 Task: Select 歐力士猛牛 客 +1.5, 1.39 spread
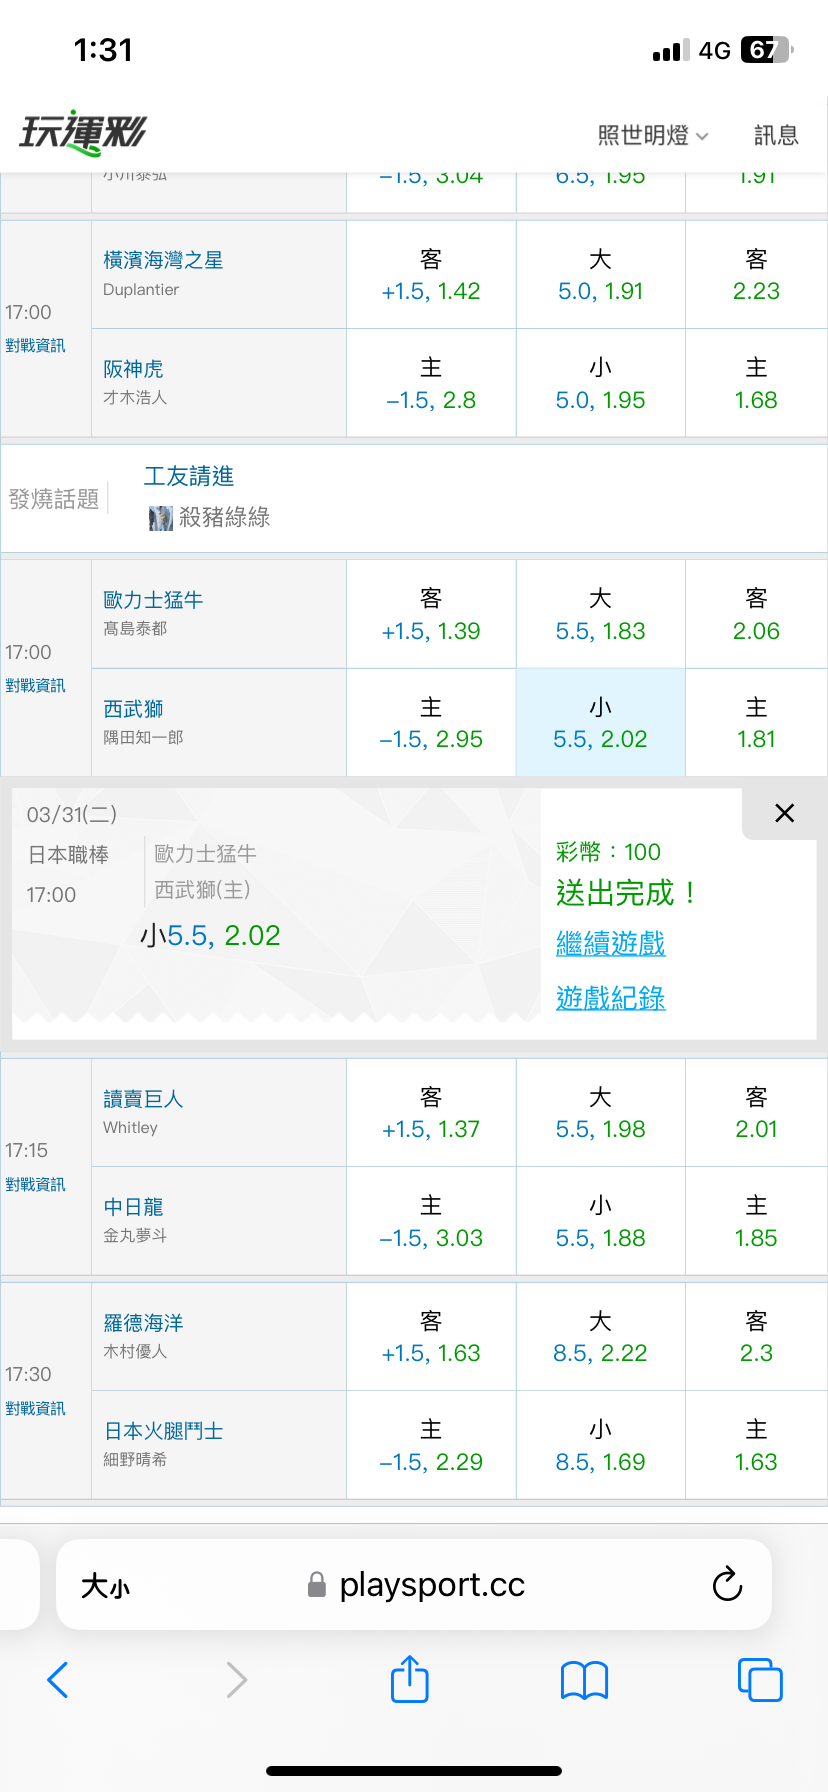pos(431,614)
